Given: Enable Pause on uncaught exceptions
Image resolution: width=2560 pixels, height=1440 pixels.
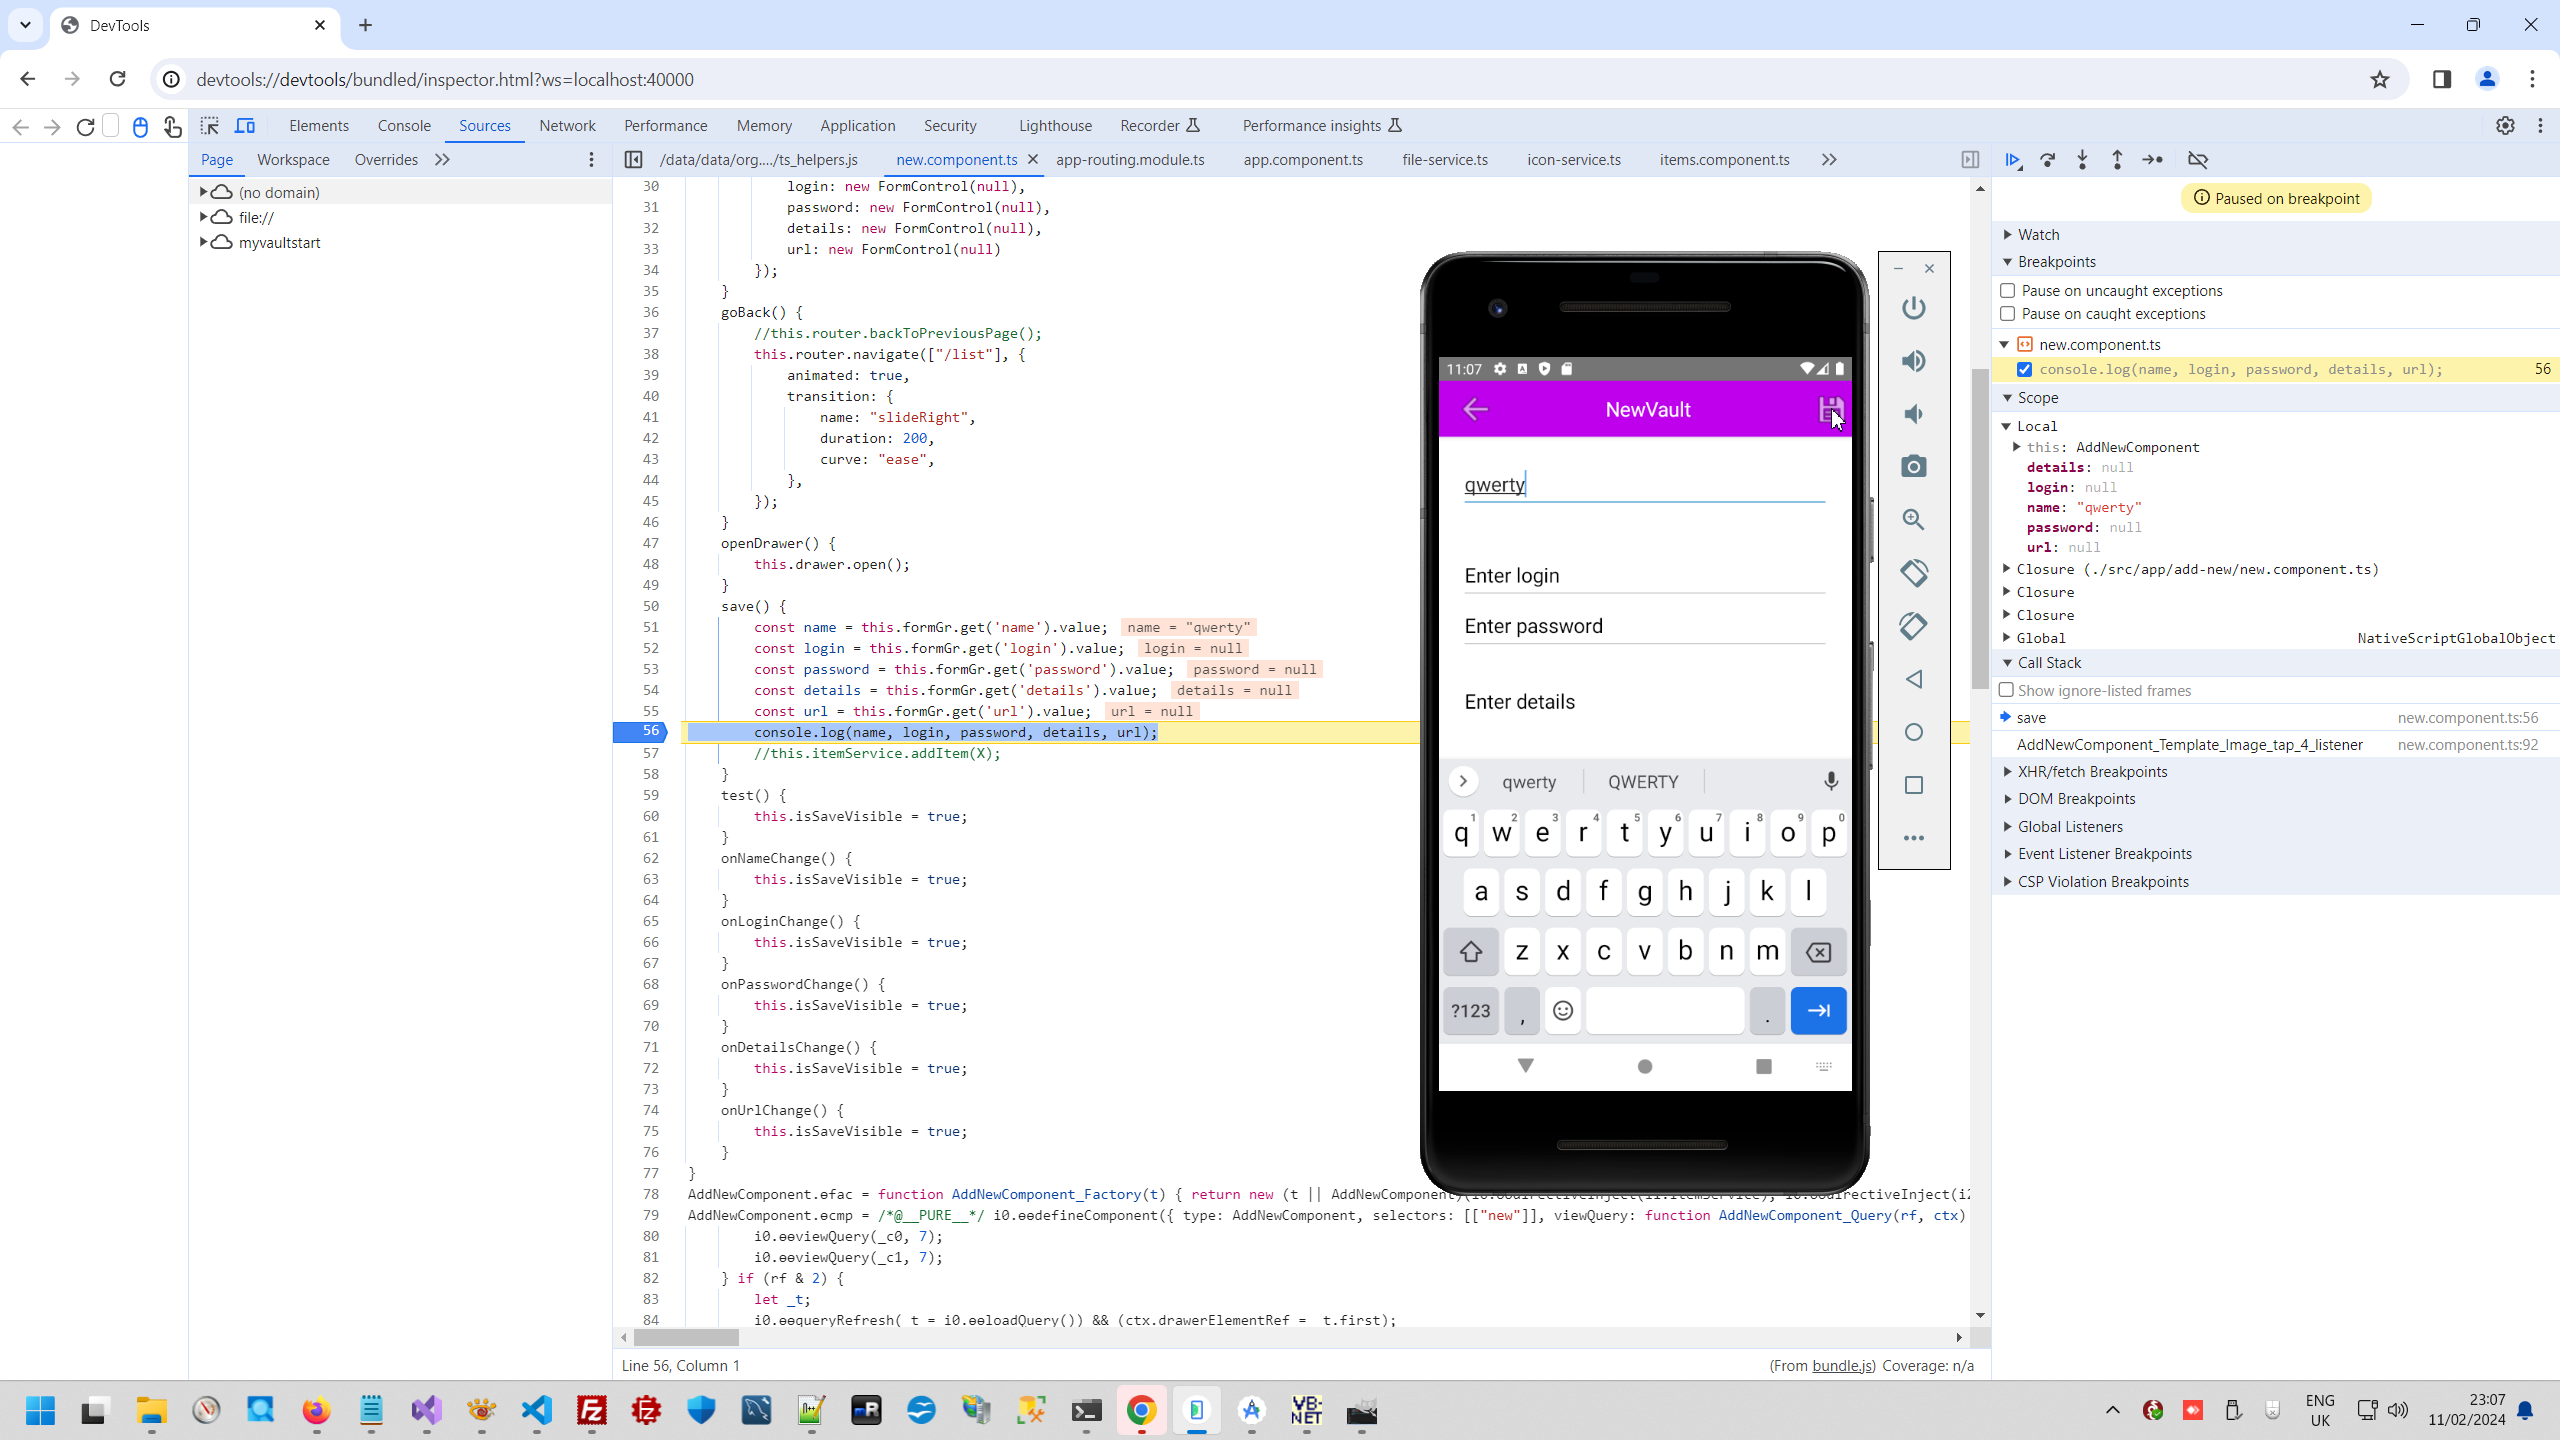Looking at the screenshot, I should point(2007,291).
